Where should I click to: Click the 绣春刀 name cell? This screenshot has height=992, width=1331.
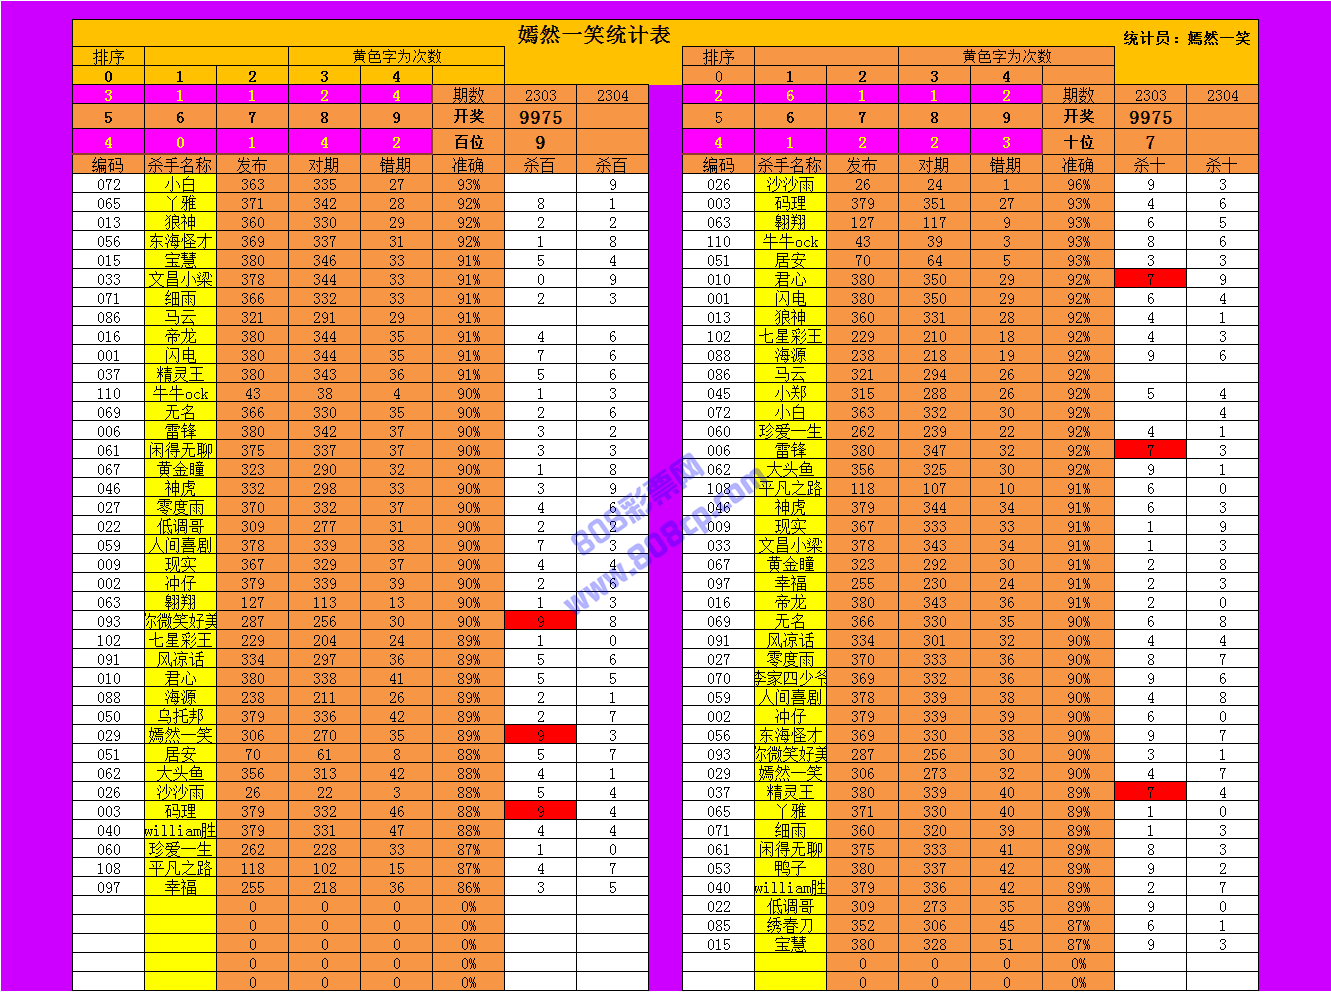coord(790,925)
